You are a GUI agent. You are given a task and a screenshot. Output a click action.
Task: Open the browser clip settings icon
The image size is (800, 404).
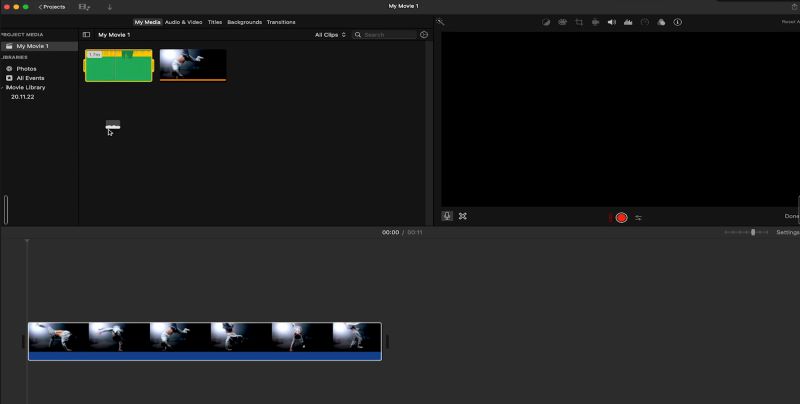click(x=424, y=35)
